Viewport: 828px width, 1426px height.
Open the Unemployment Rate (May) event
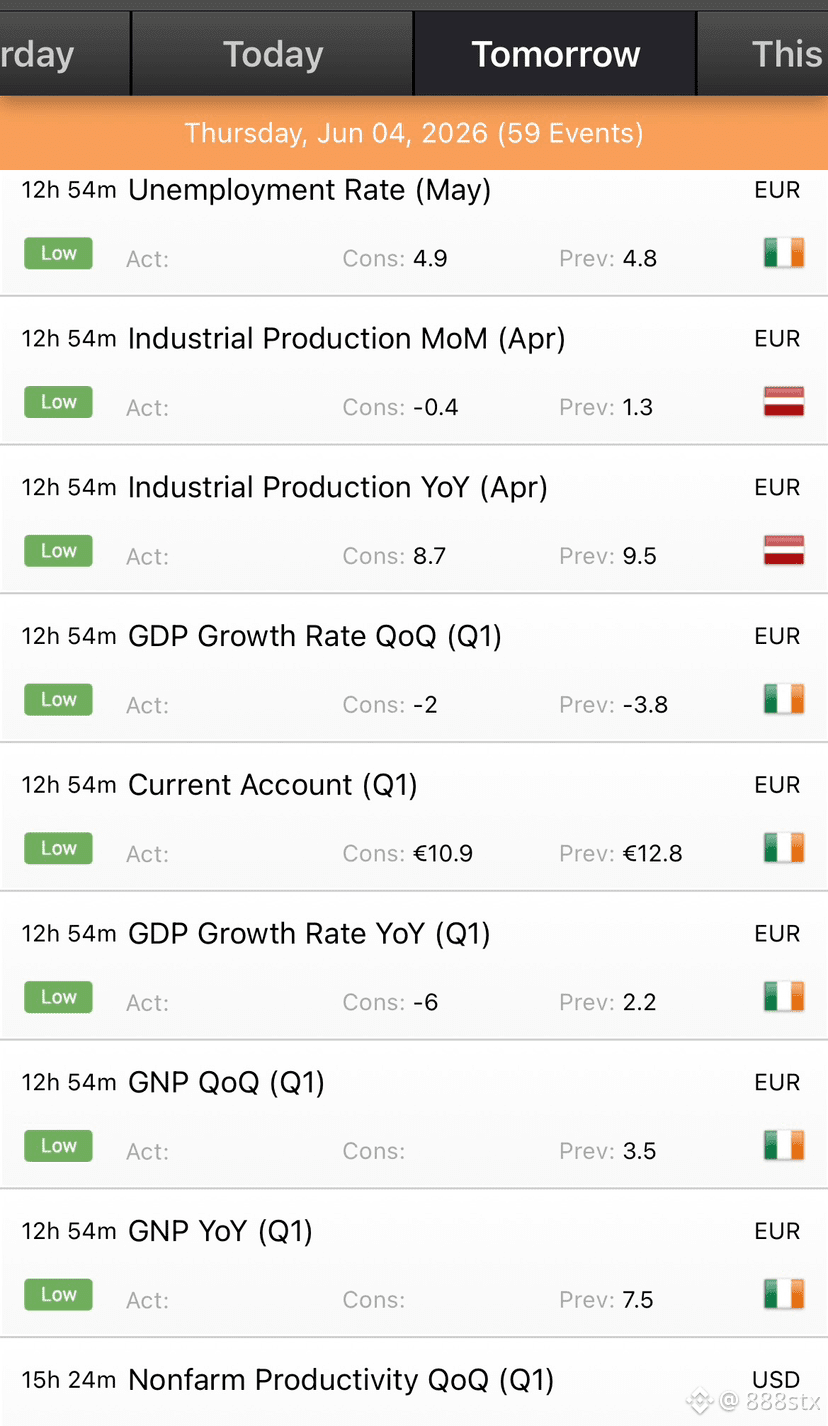coord(414,232)
